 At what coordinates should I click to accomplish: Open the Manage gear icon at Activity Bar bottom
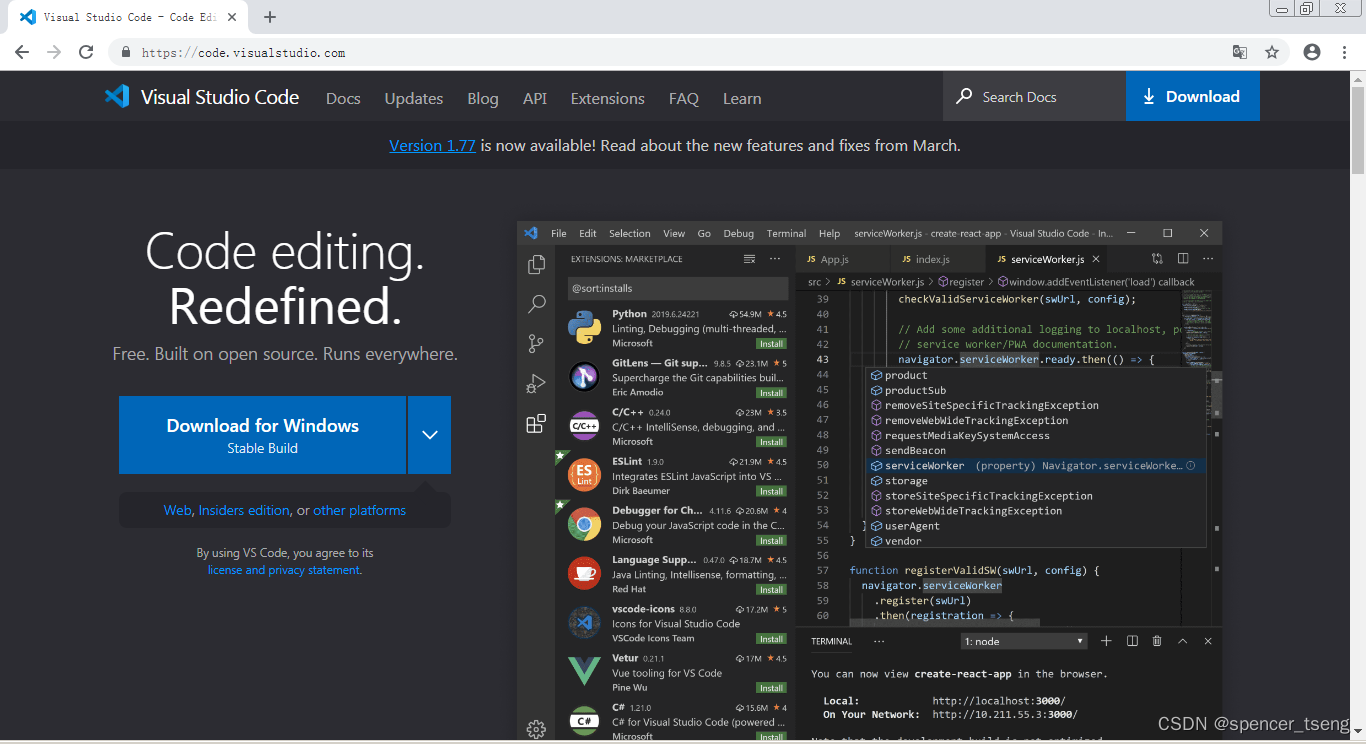[x=536, y=729]
